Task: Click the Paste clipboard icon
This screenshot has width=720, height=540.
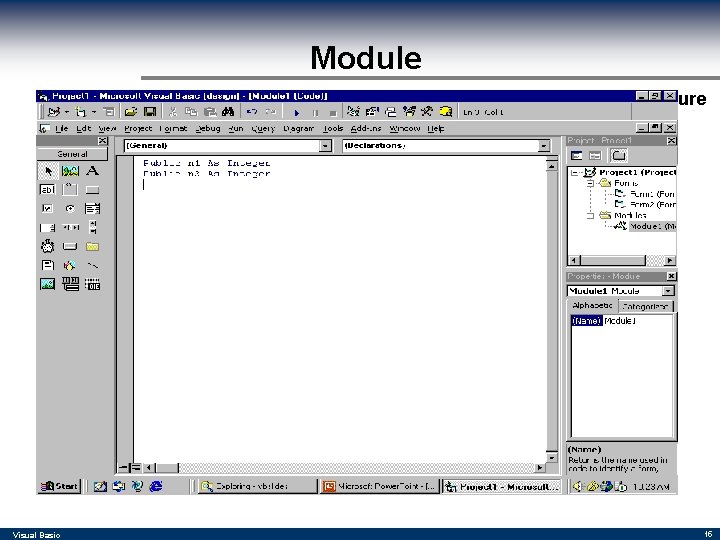Action: [210, 112]
